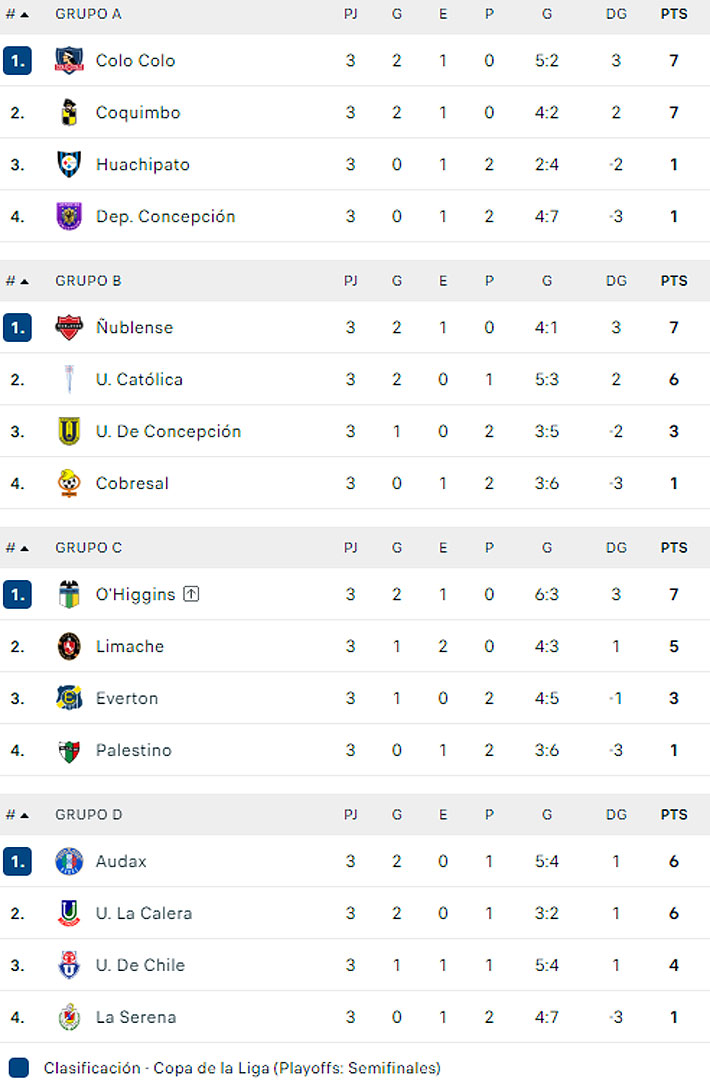Open the Huachipato team link
Image resolution: width=710 pixels, height=1085 pixels.
tap(142, 164)
